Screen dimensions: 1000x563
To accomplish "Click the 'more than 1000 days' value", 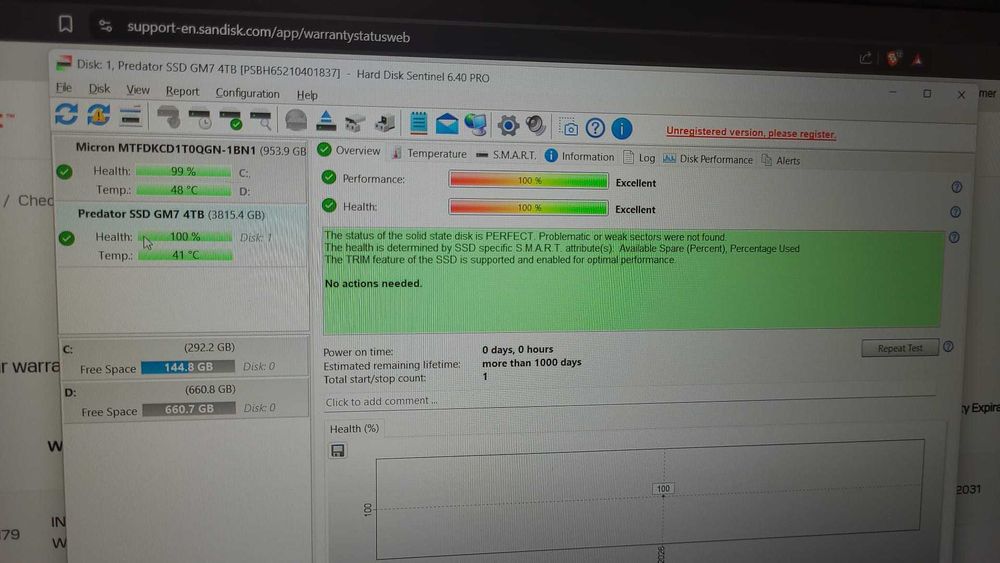I will coord(532,362).
